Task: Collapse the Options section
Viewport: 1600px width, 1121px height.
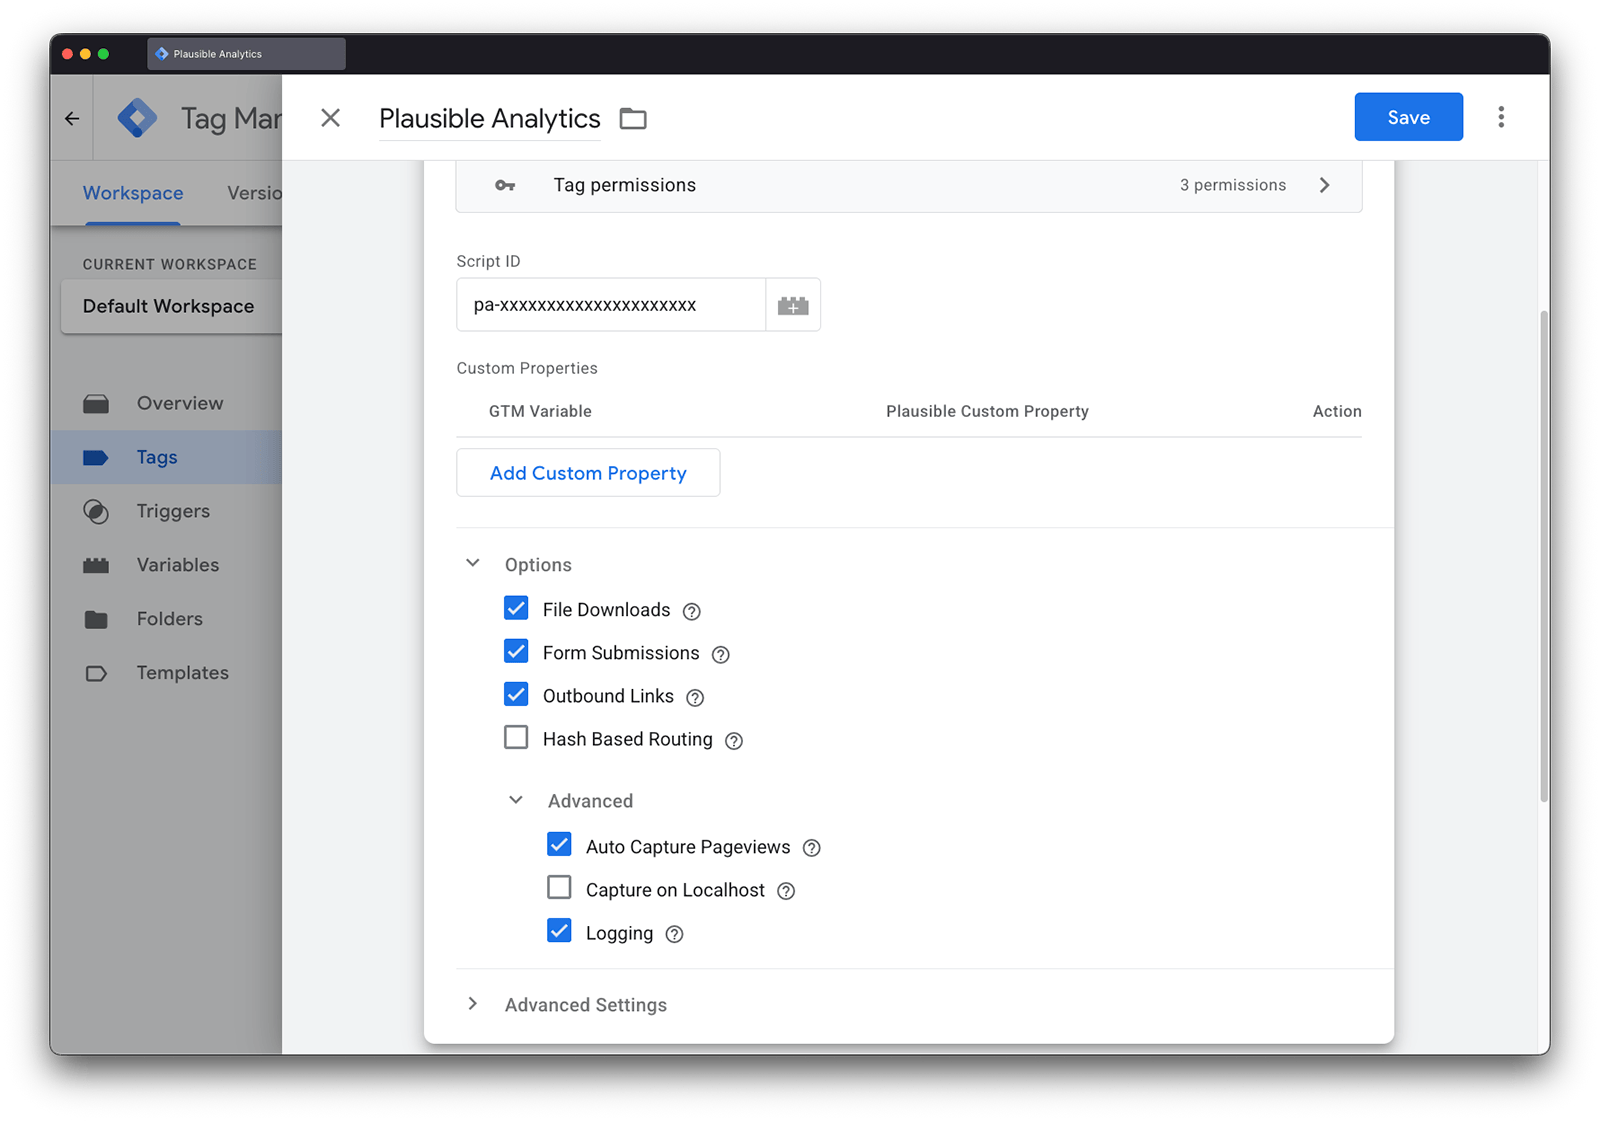Action: click(x=472, y=562)
